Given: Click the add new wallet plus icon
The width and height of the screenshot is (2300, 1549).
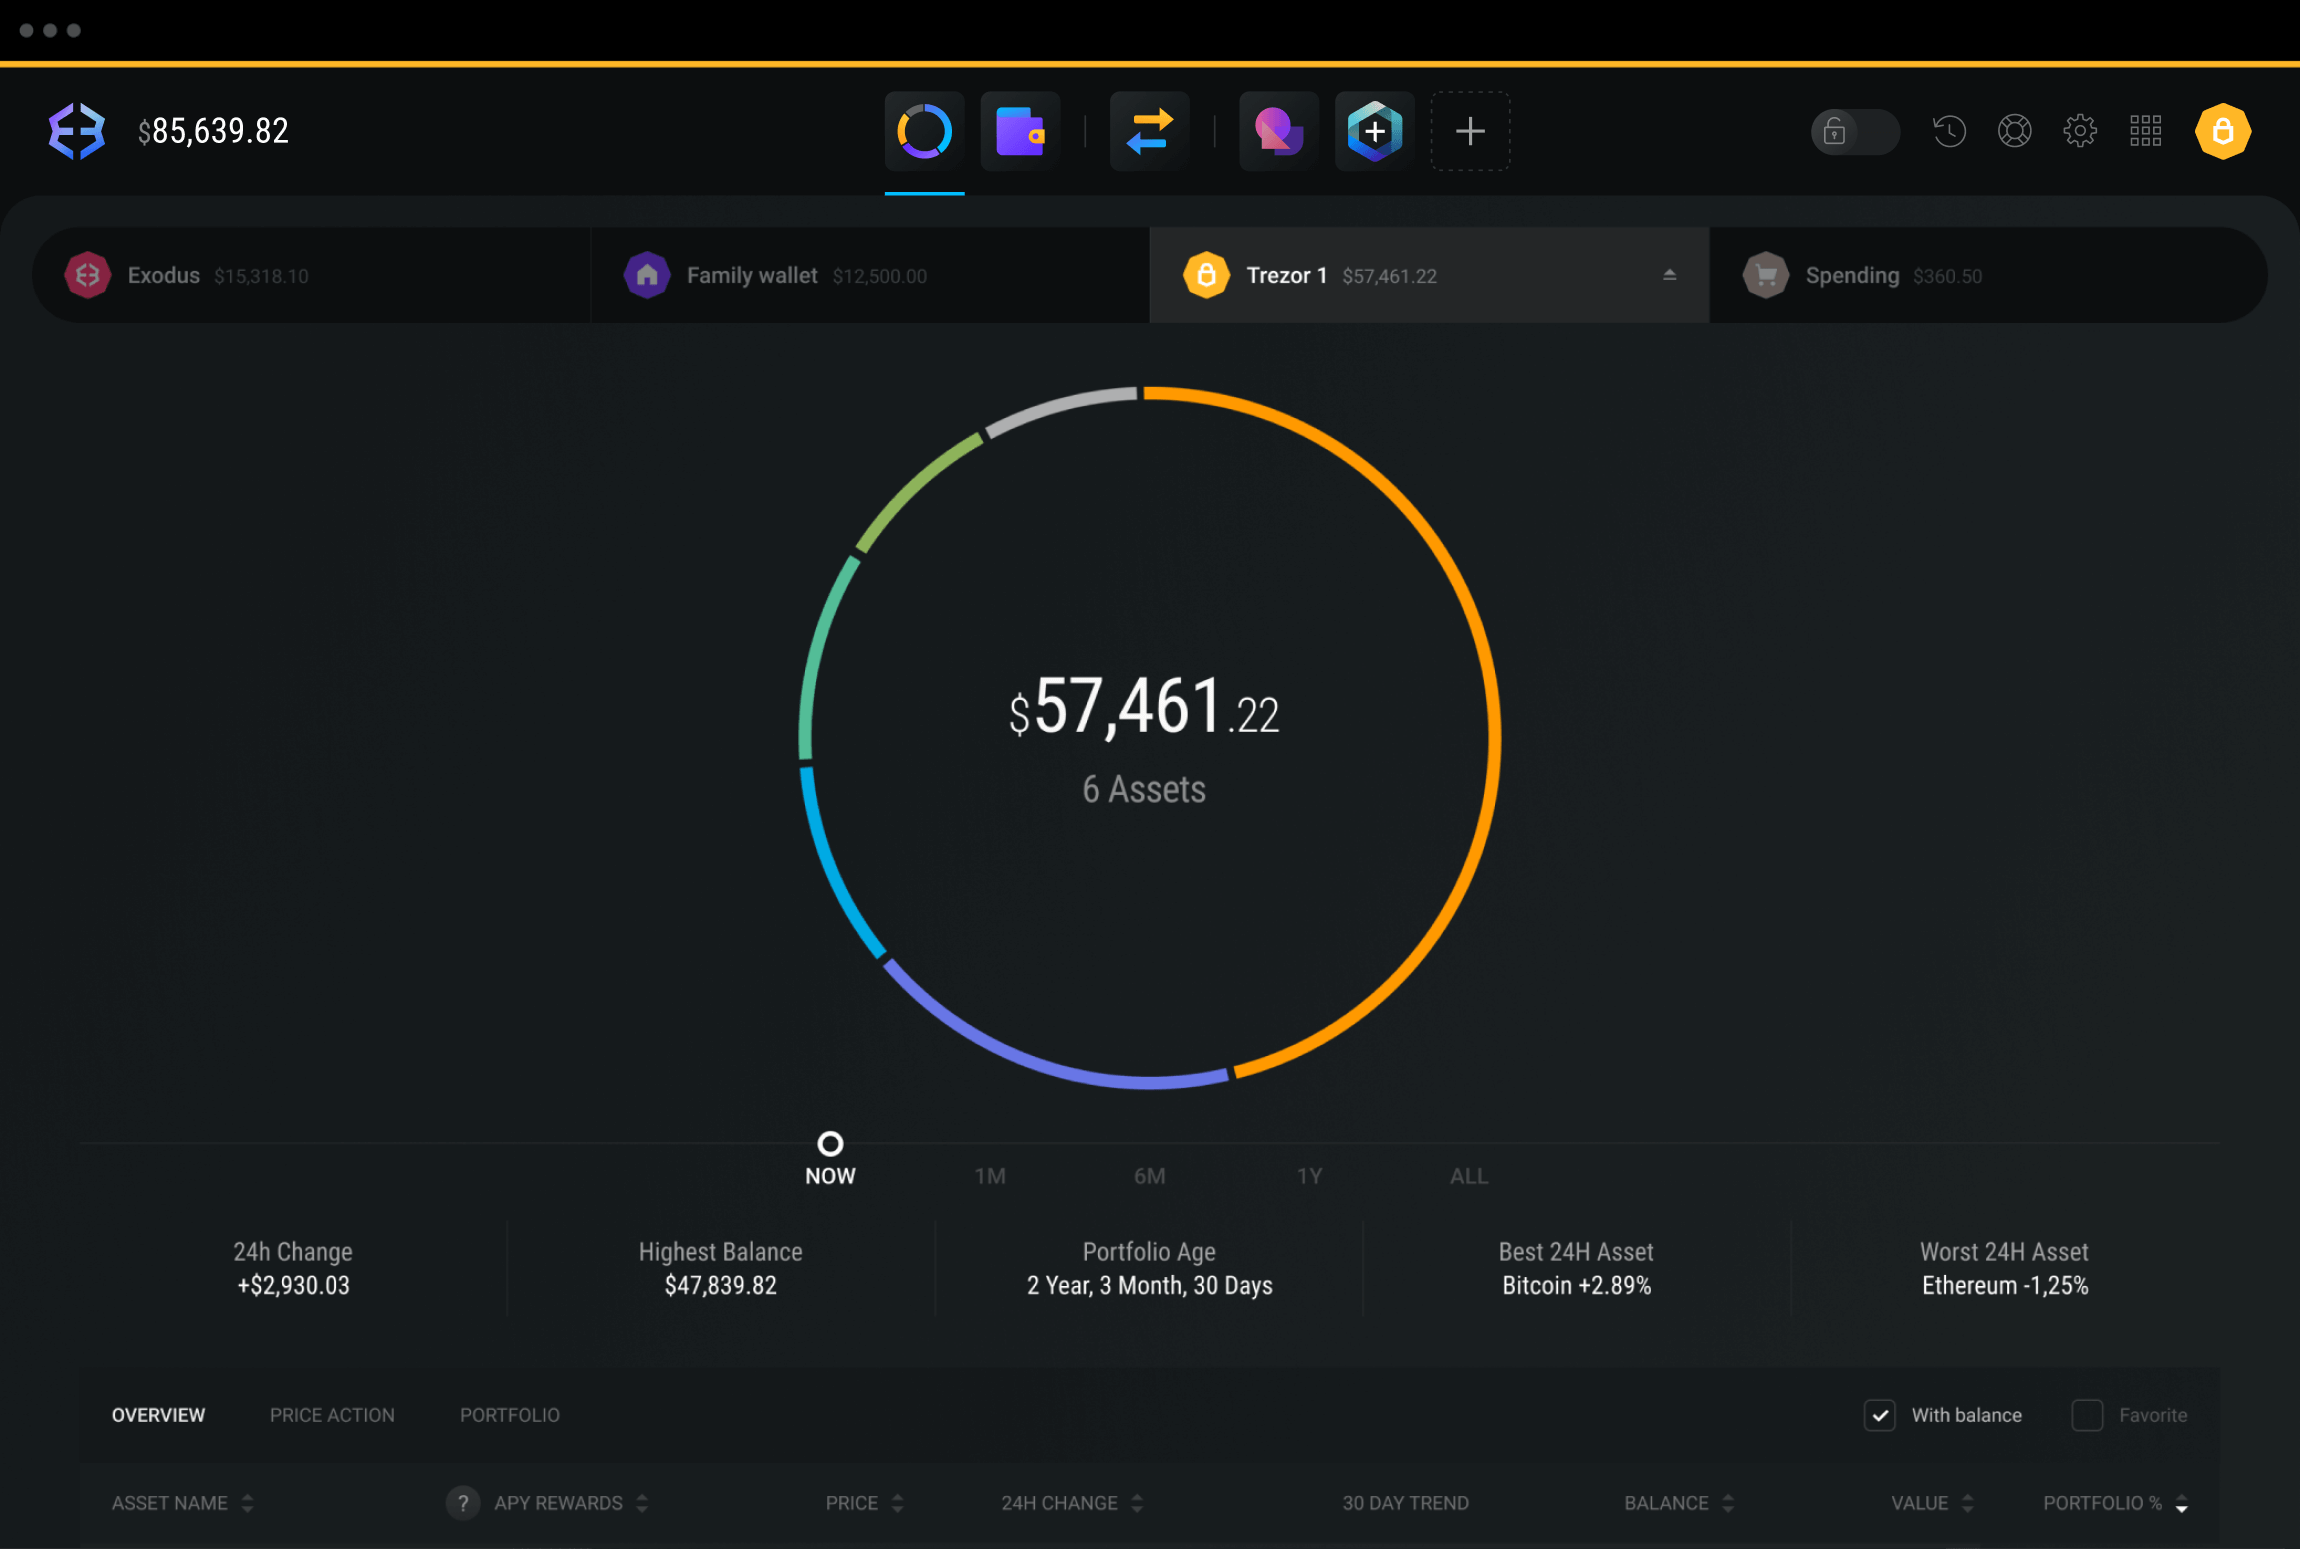Looking at the screenshot, I should pos(1472,131).
